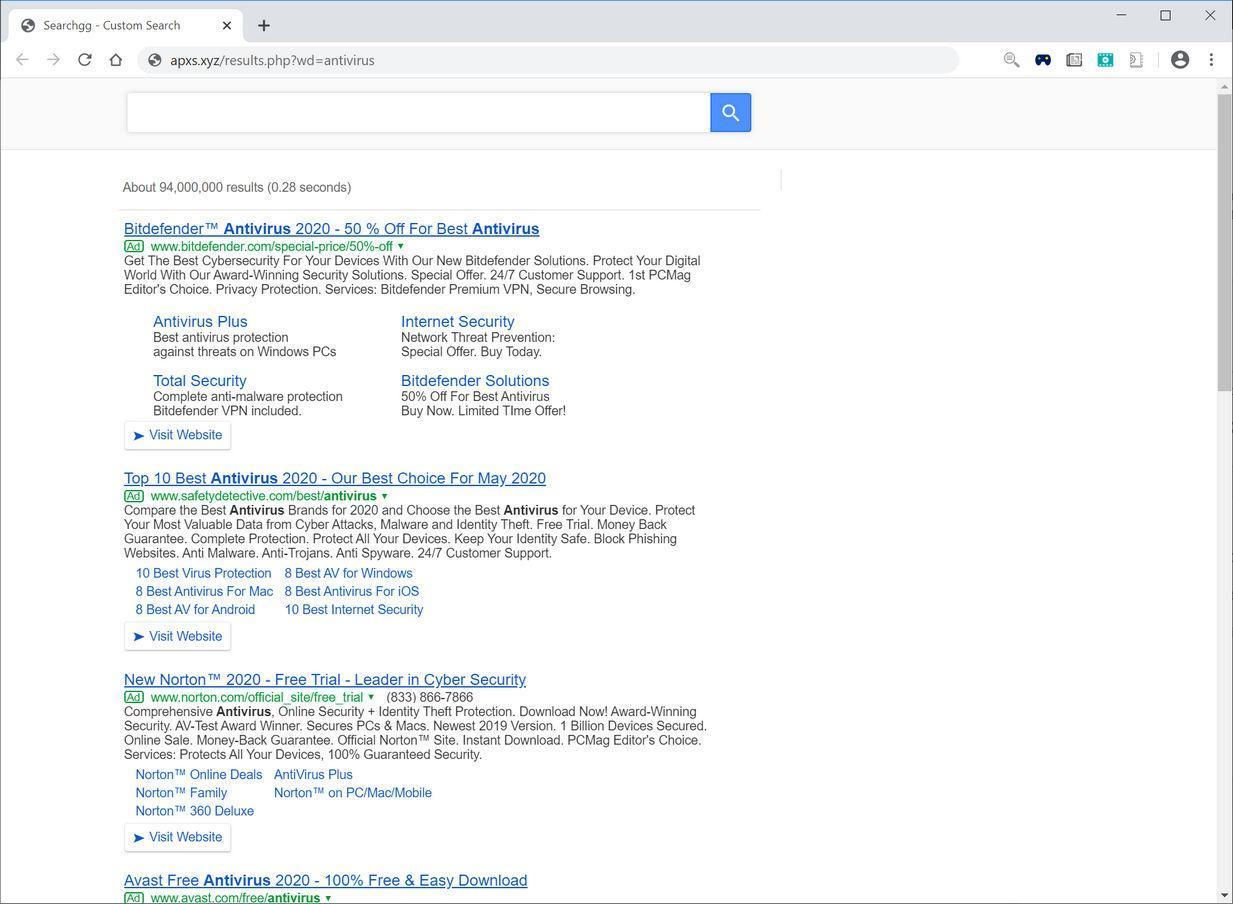The height and width of the screenshot is (904, 1233).
Task: Expand dropdown arrow after avast.com URL
Action: (x=328, y=898)
